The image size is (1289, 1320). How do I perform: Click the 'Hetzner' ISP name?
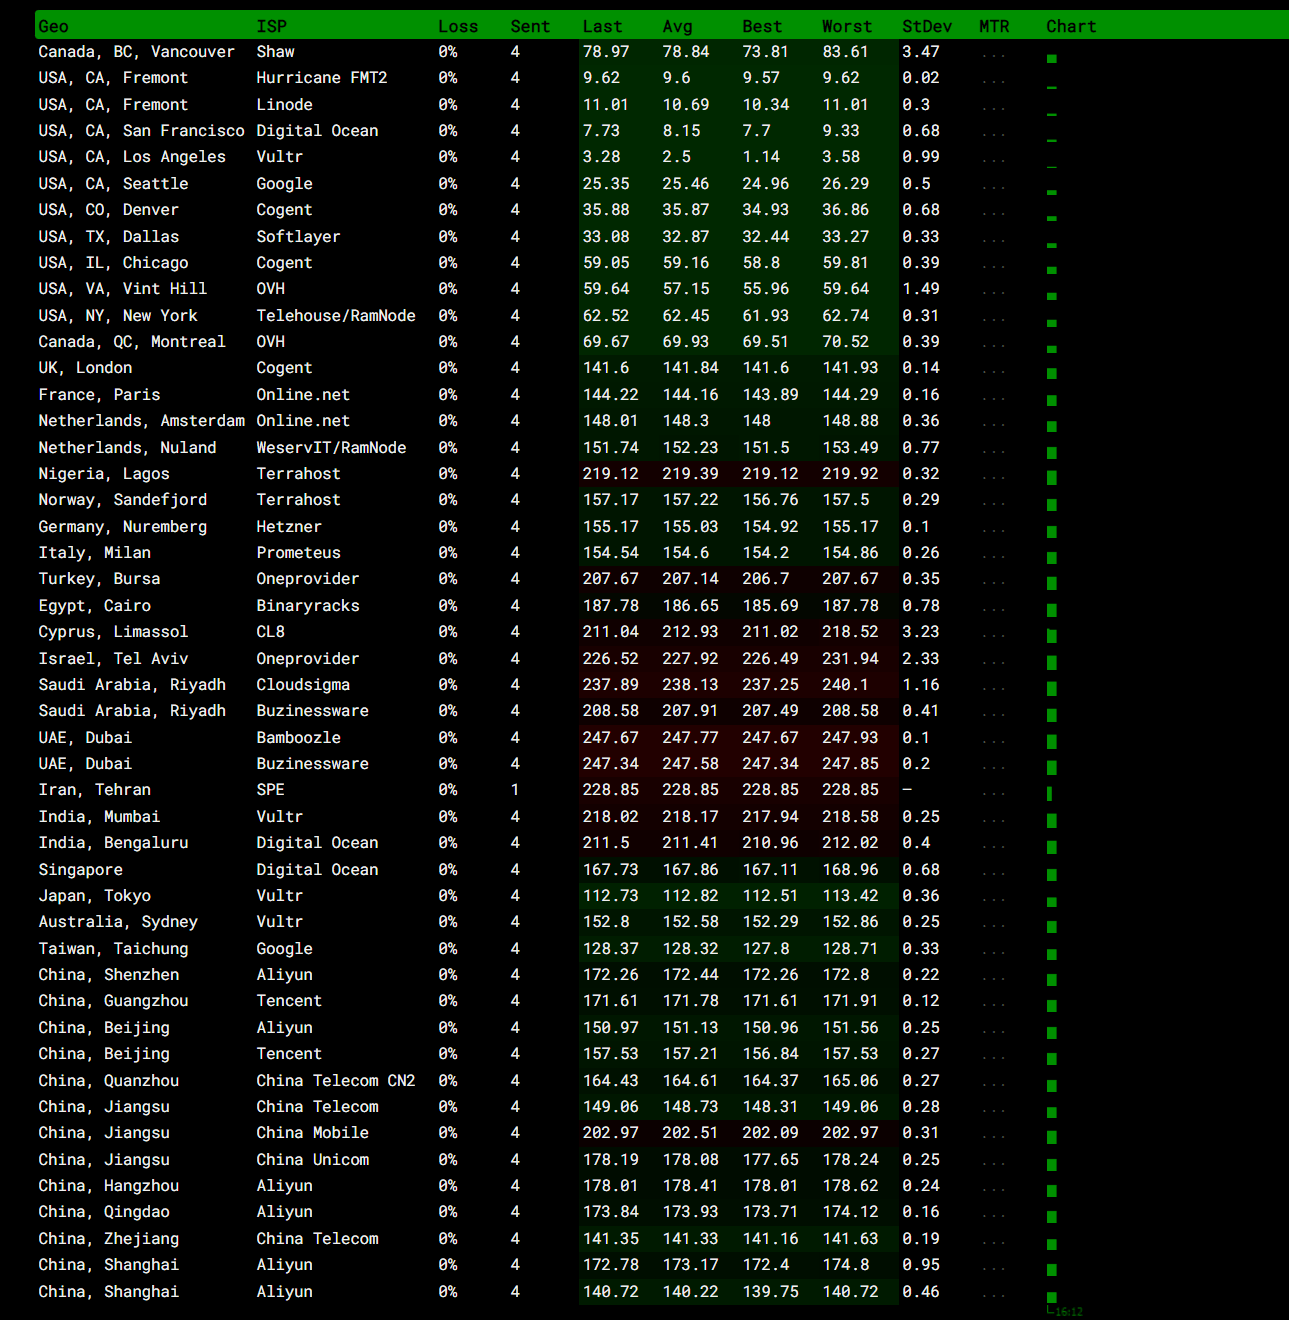click(x=290, y=527)
